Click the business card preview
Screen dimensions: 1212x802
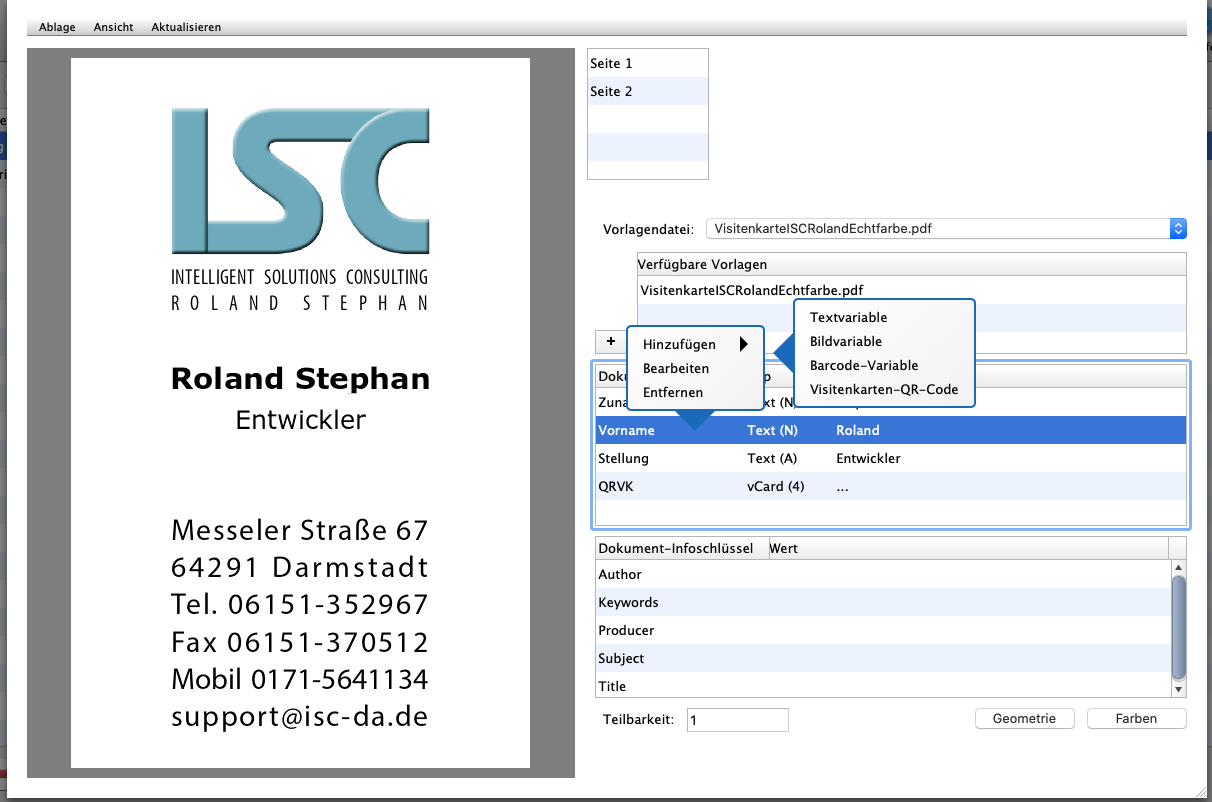click(x=300, y=413)
